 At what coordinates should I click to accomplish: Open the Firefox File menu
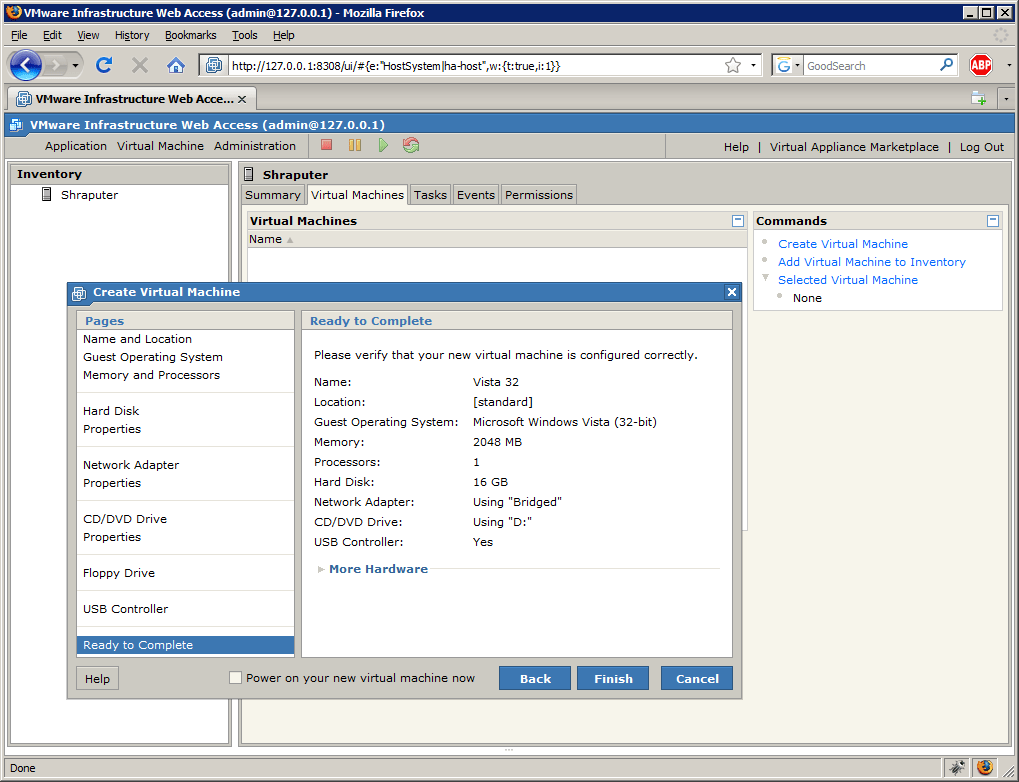coord(19,35)
